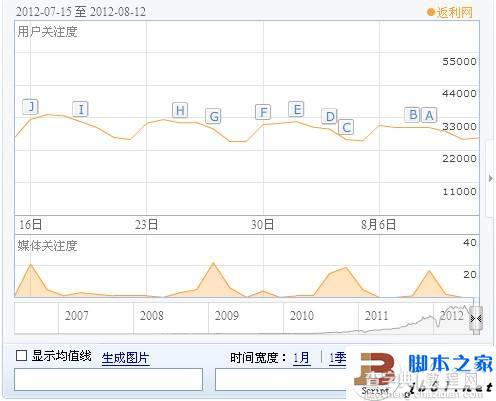Click news marker C on the chart
This screenshot has width=496, height=401.
(x=346, y=127)
